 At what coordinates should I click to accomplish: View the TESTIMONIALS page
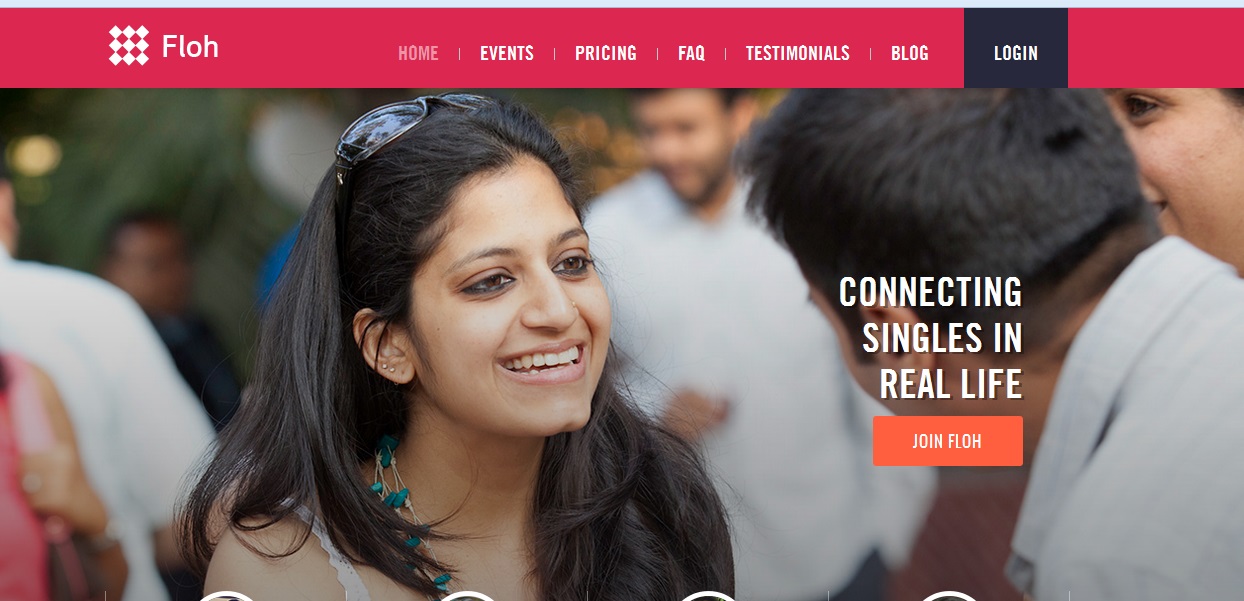click(x=798, y=53)
